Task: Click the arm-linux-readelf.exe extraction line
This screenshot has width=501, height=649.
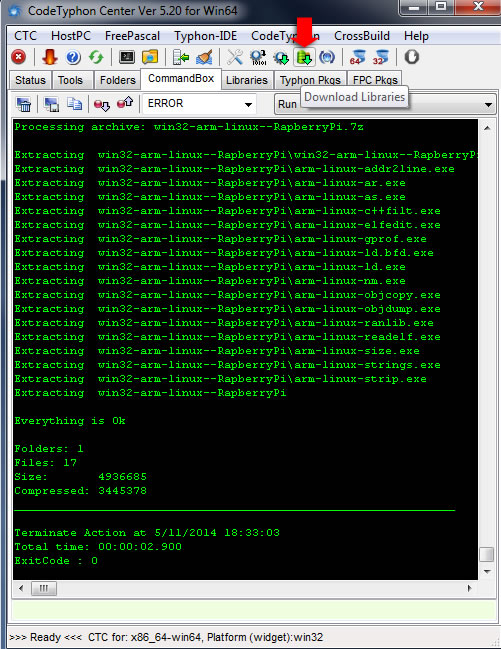Action: pos(228,337)
